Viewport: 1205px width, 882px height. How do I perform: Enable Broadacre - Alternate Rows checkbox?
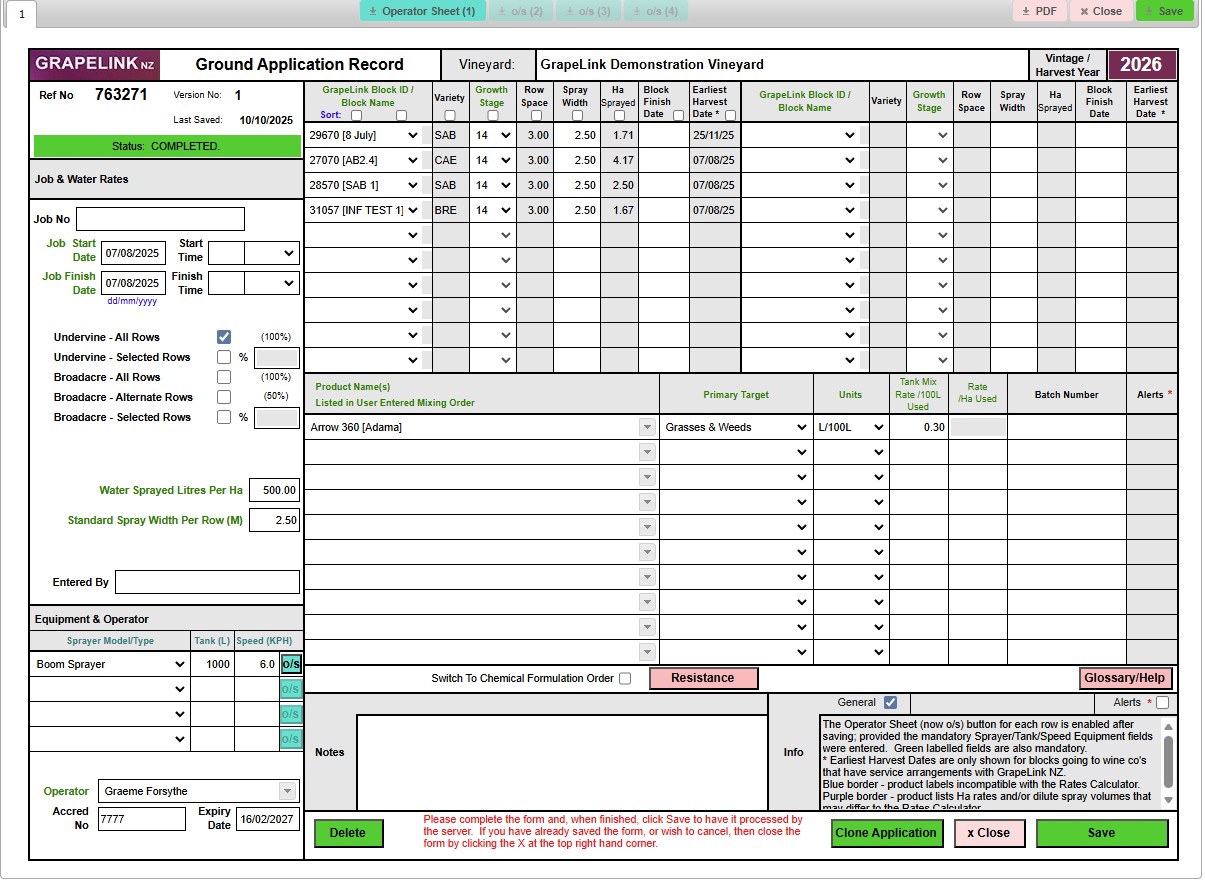(224, 397)
